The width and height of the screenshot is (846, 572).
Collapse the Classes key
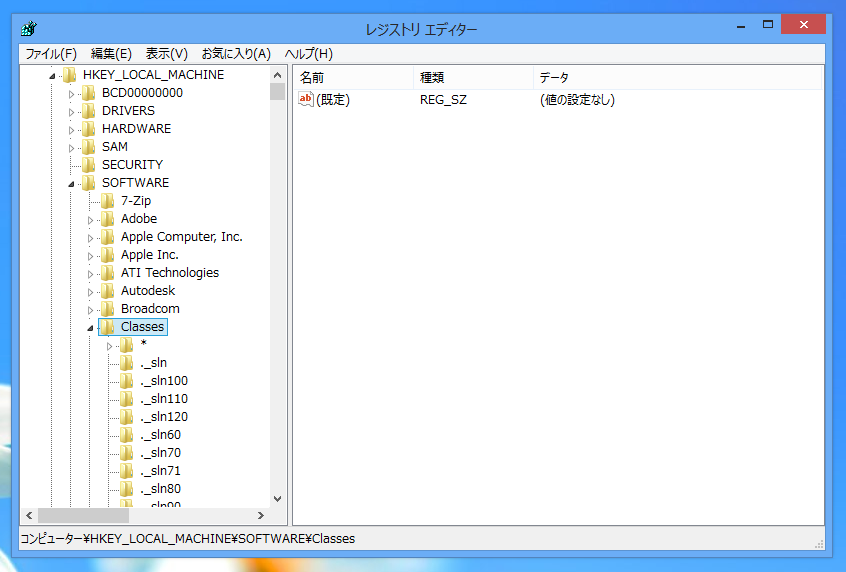pos(90,328)
